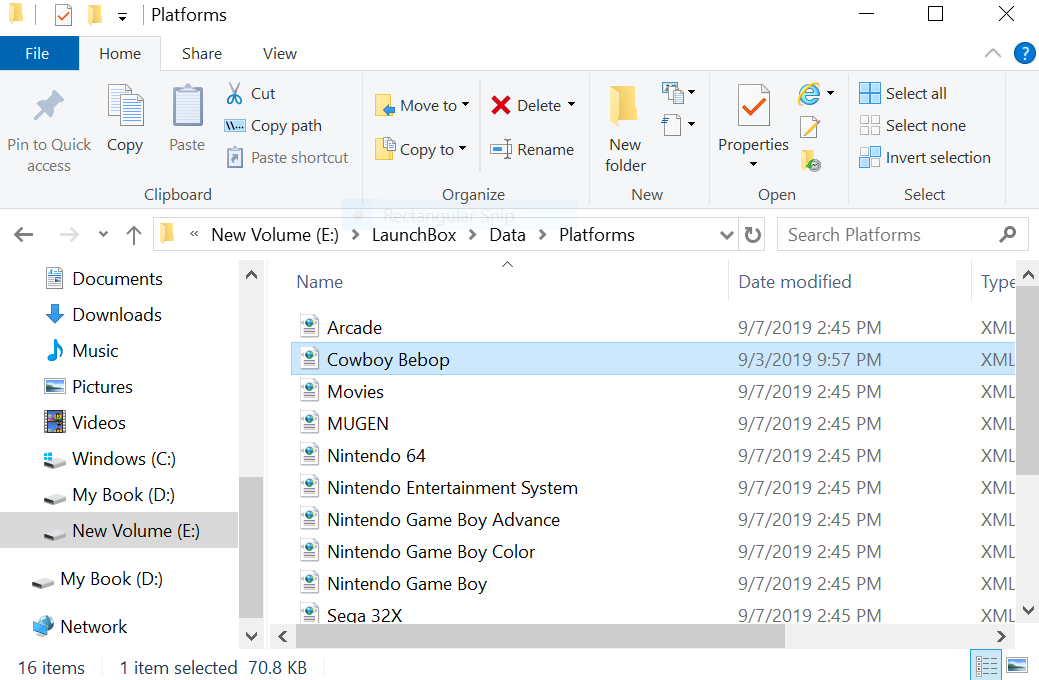Click LaunchBox in the address path
Viewport: 1039px width, 680px height.
coord(414,235)
